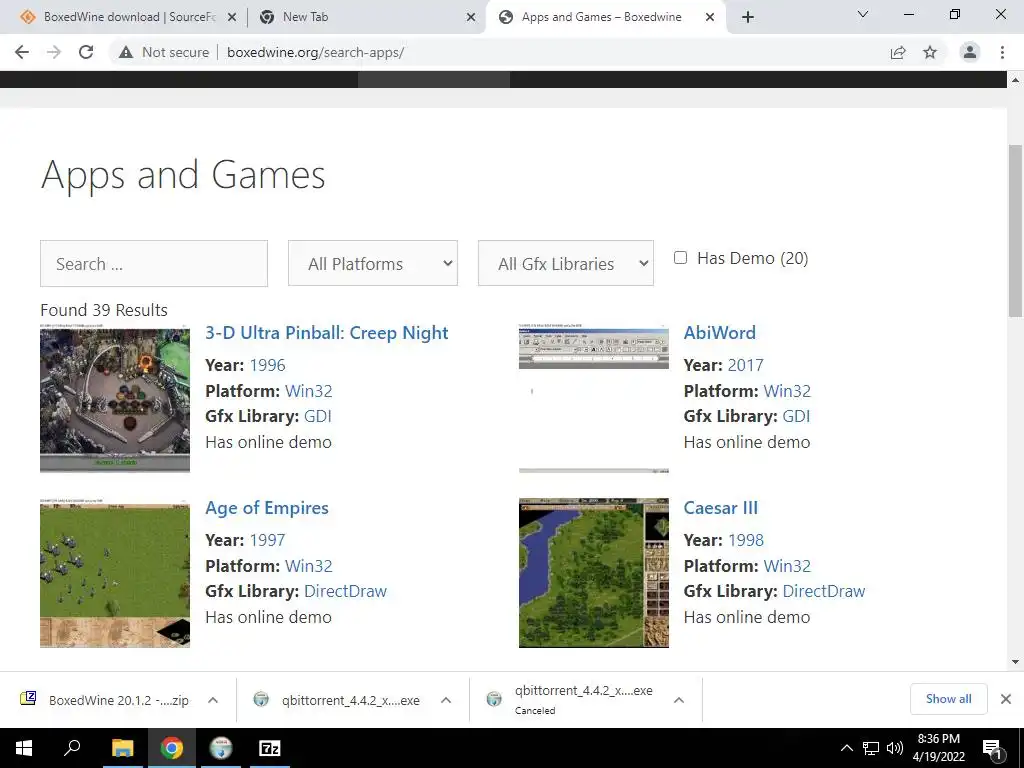The image size is (1024, 768).
Task: Click the Caesar III thumbnail
Action: click(594, 573)
